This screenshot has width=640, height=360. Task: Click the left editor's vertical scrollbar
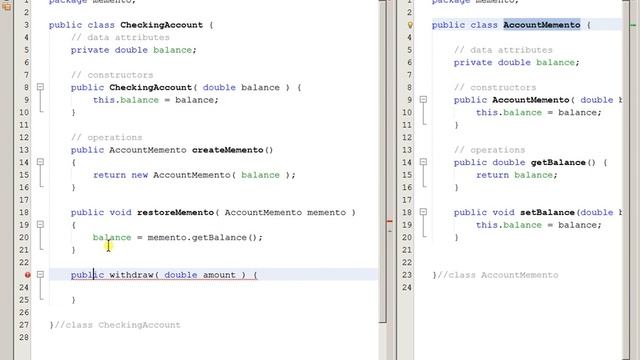[x=382, y=162]
